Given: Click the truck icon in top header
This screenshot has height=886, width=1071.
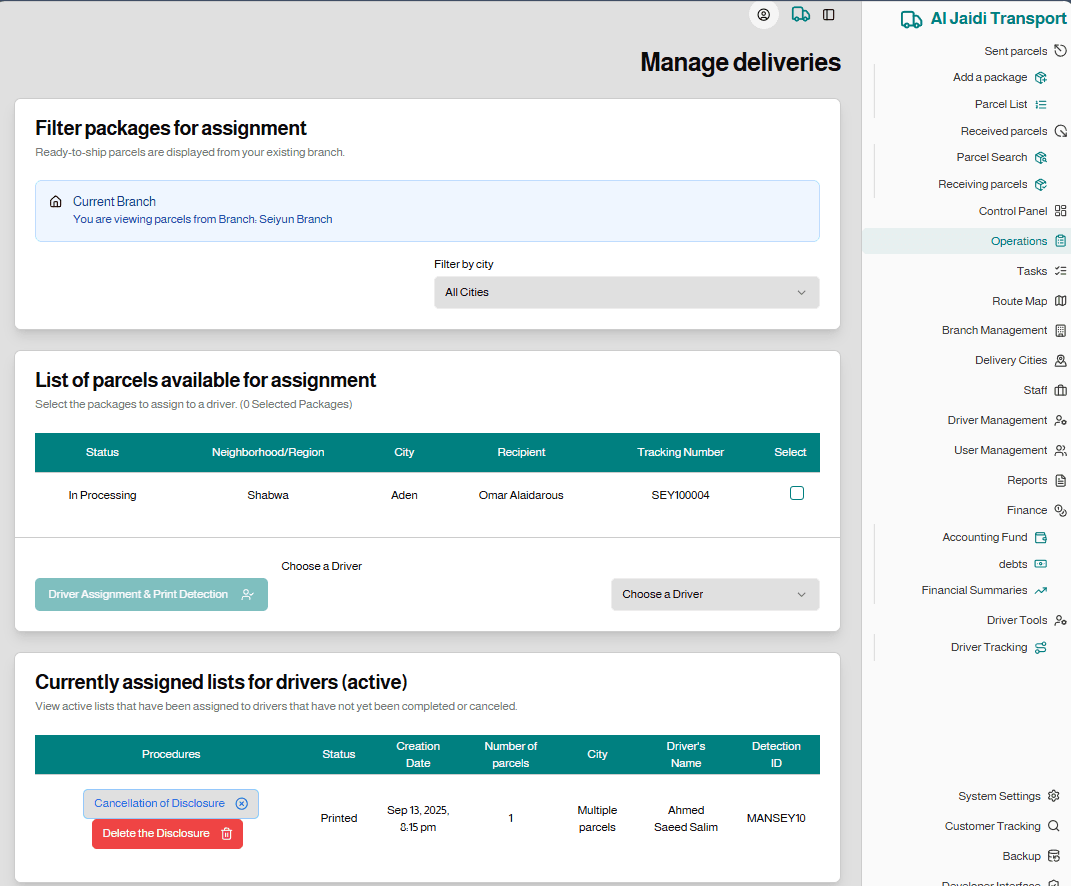Looking at the screenshot, I should pyautogui.click(x=800, y=15).
